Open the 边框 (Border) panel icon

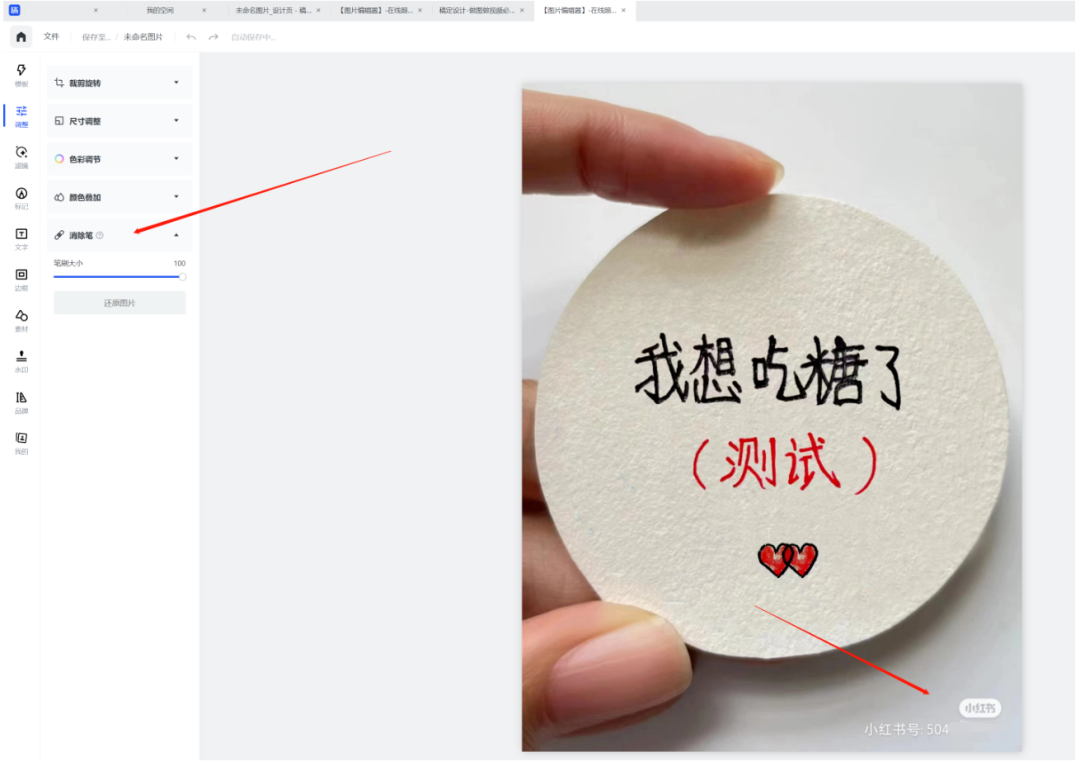pyautogui.click(x=20, y=278)
